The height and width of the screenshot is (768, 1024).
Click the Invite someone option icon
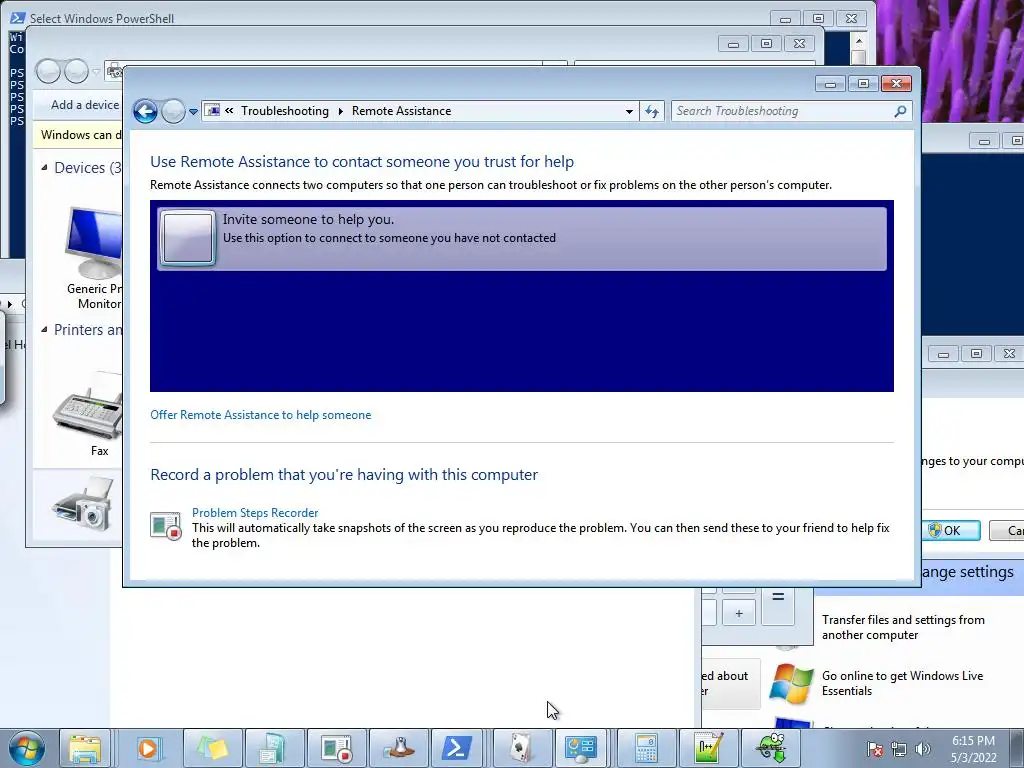tap(187, 238)
